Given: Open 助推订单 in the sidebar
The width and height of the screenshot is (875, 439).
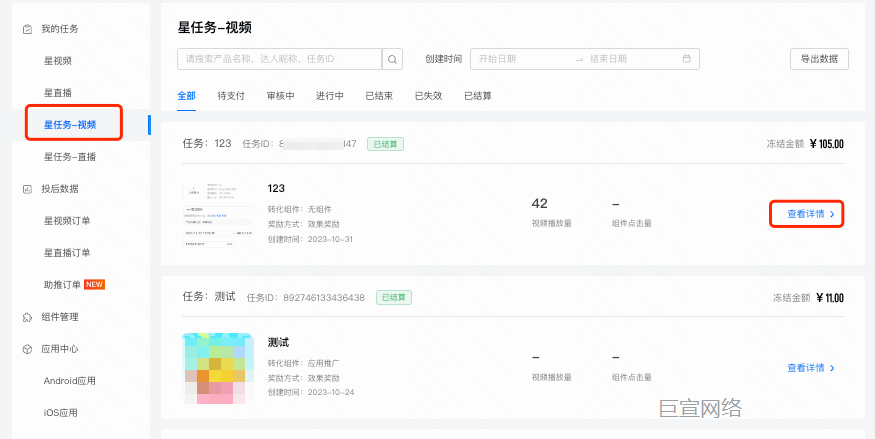Looking at the screenshot, I should (62, 285).
